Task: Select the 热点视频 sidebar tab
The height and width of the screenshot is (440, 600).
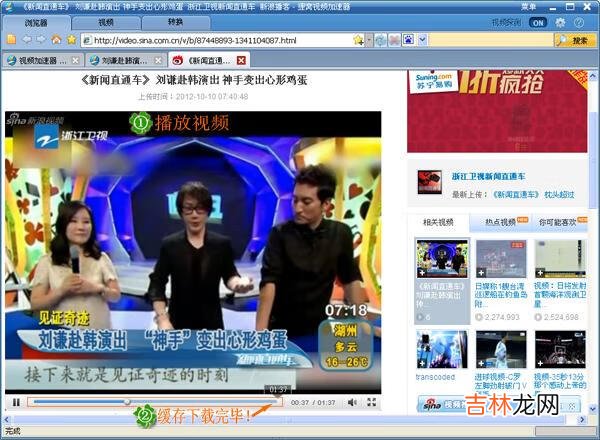Action: click(x=500, y=222)
